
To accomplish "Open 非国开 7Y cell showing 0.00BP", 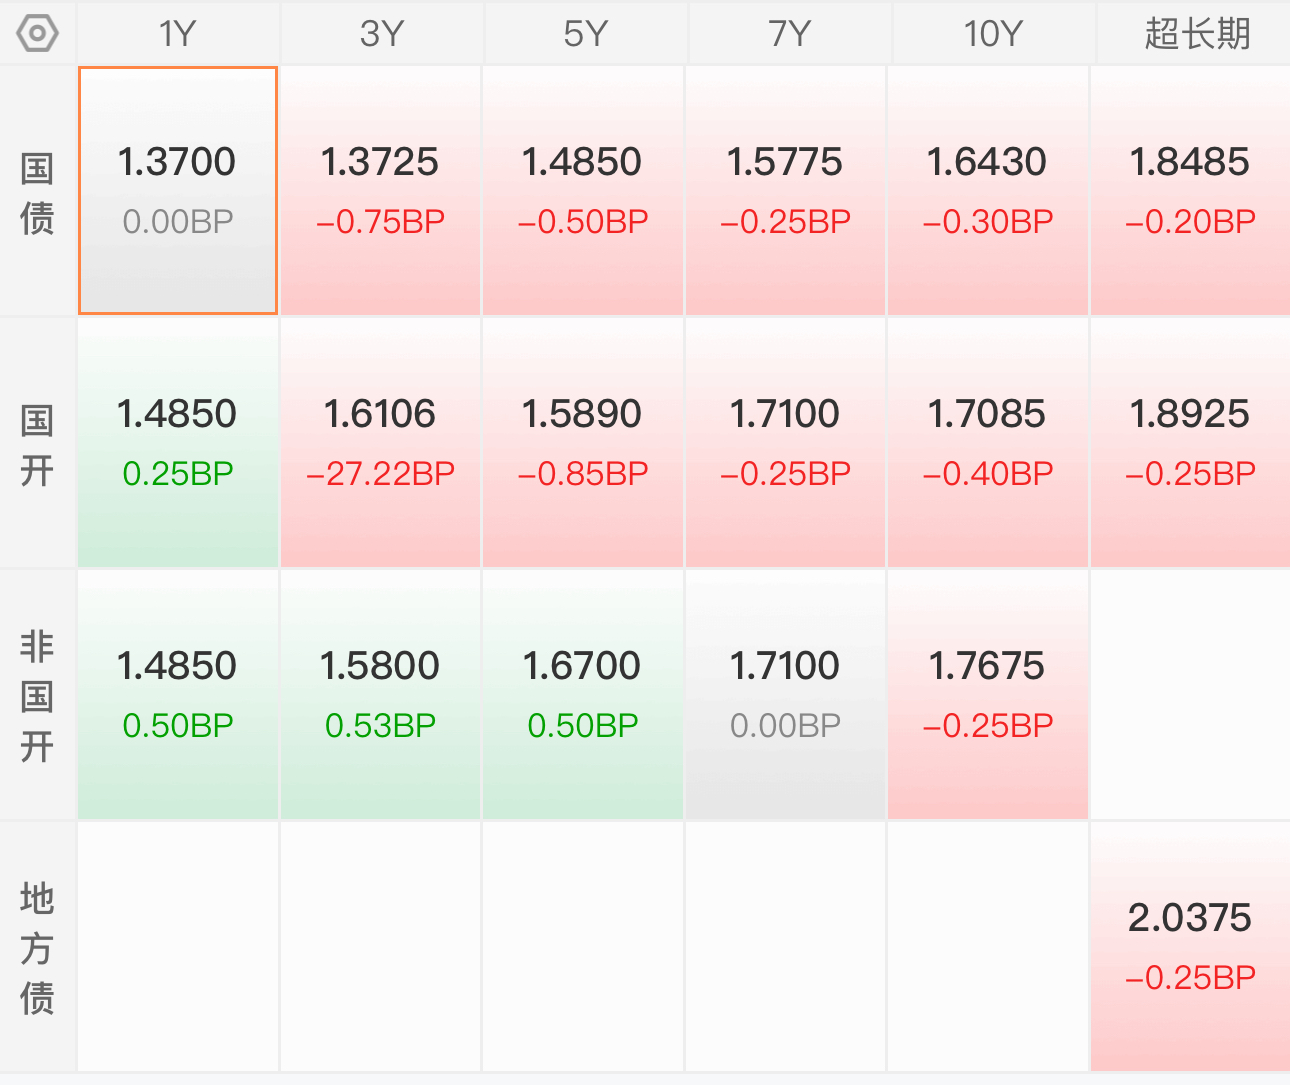I will tap(785, 695).
